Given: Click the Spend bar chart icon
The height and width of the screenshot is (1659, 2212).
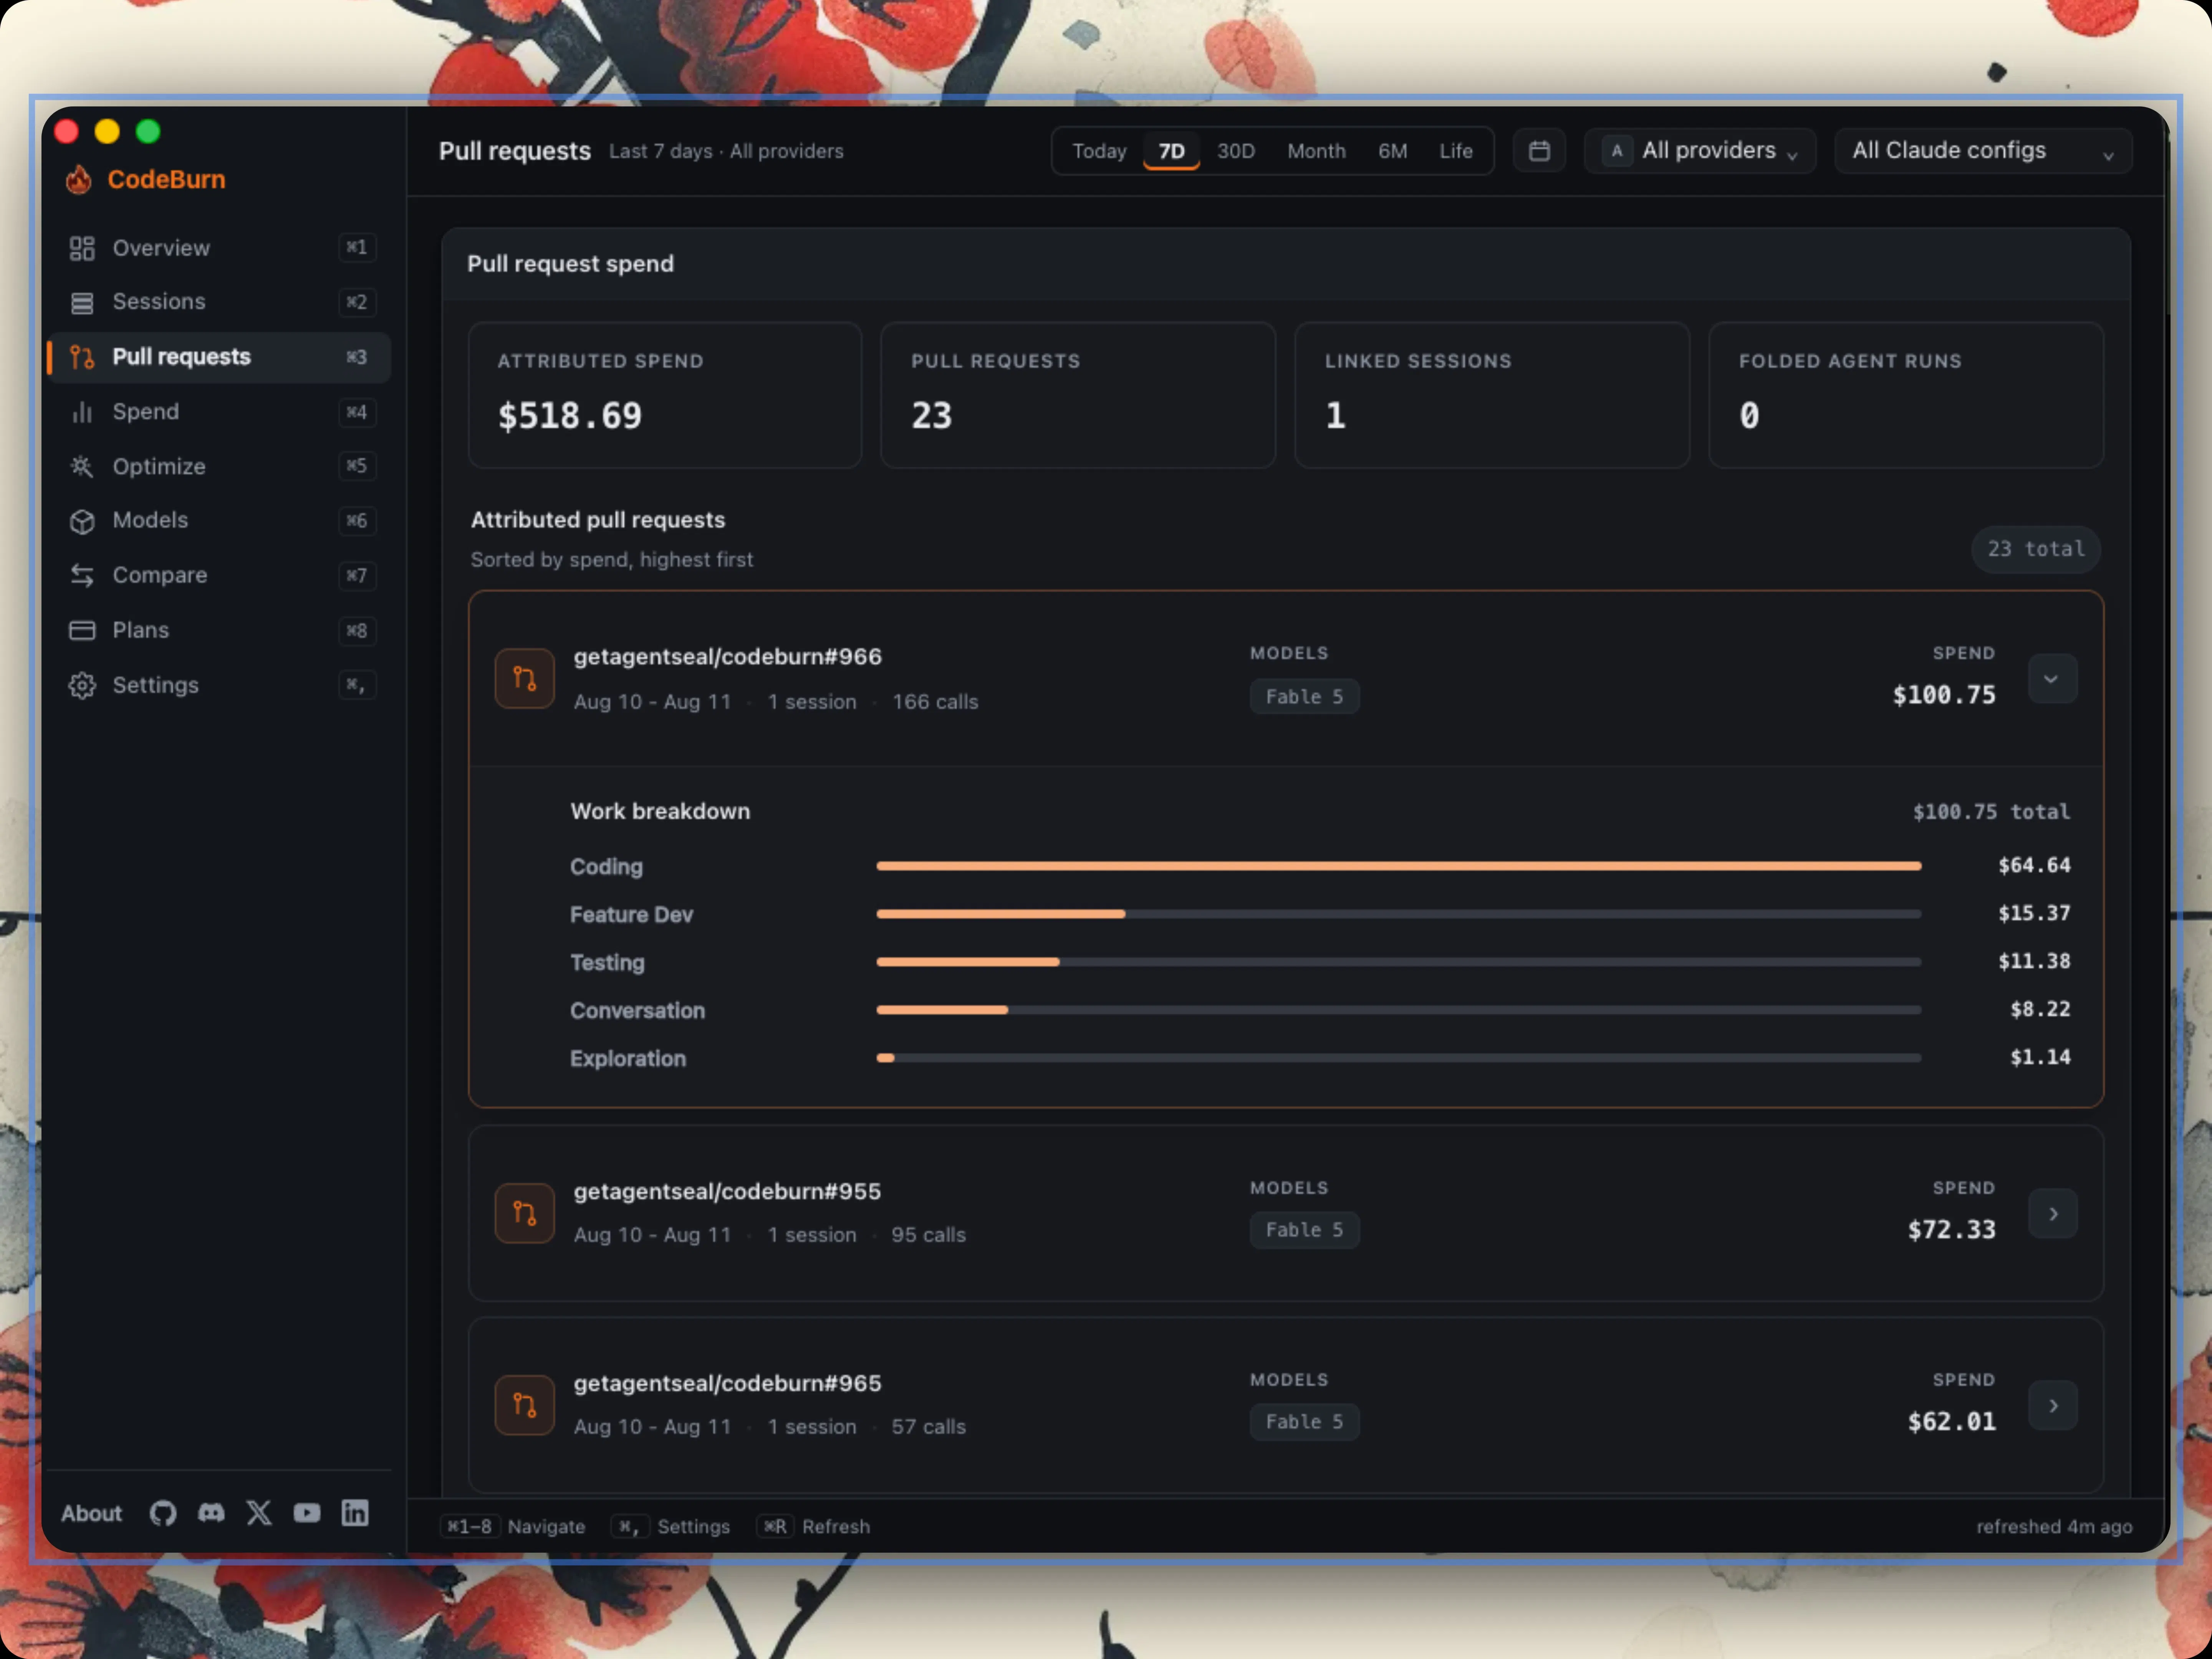Looking at the screenshot, I should 82,412.
